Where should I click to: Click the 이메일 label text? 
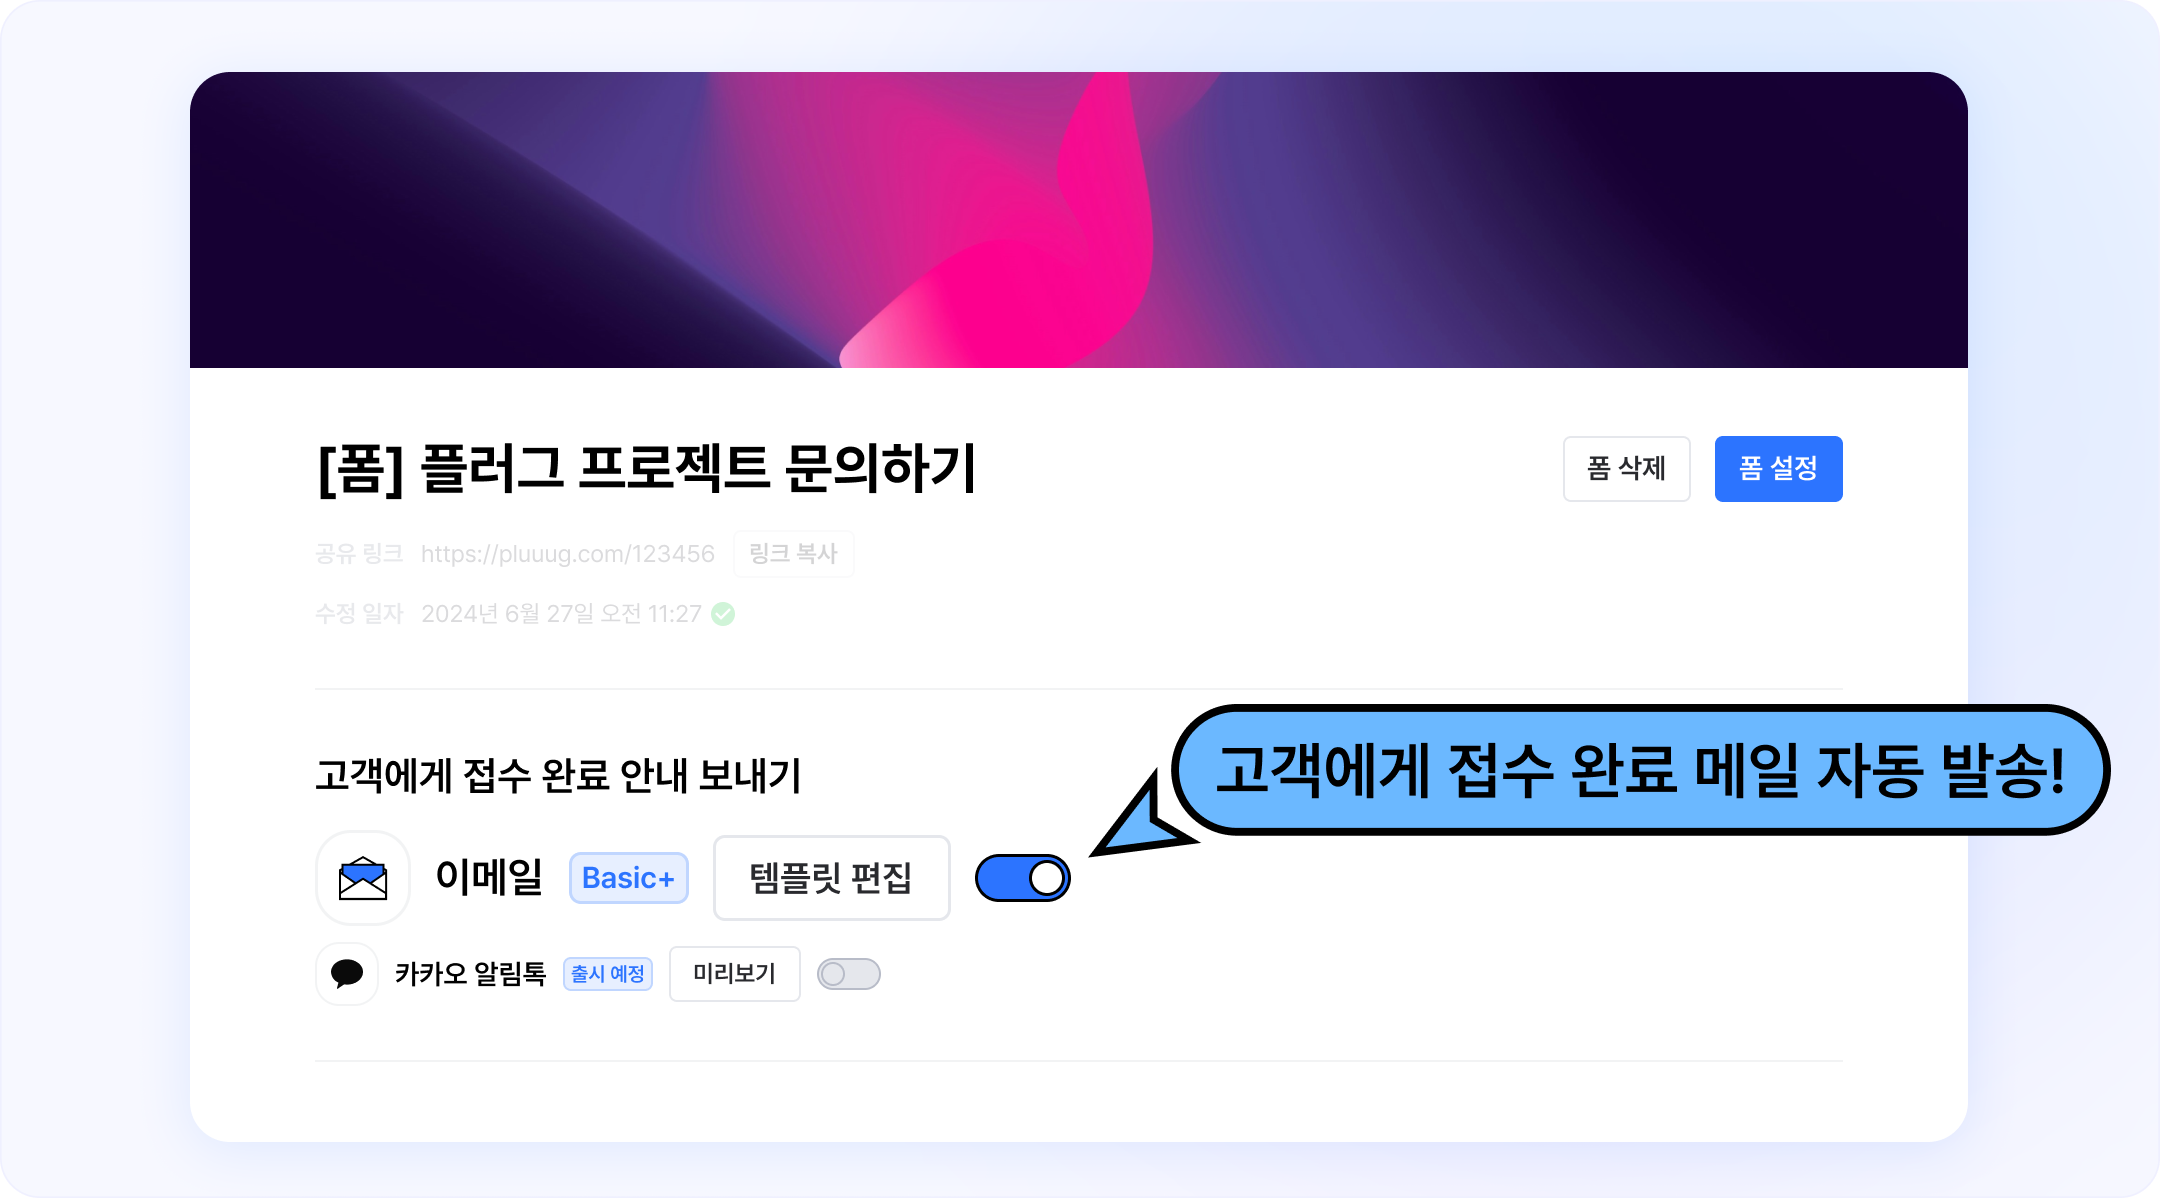pos(489,877)
